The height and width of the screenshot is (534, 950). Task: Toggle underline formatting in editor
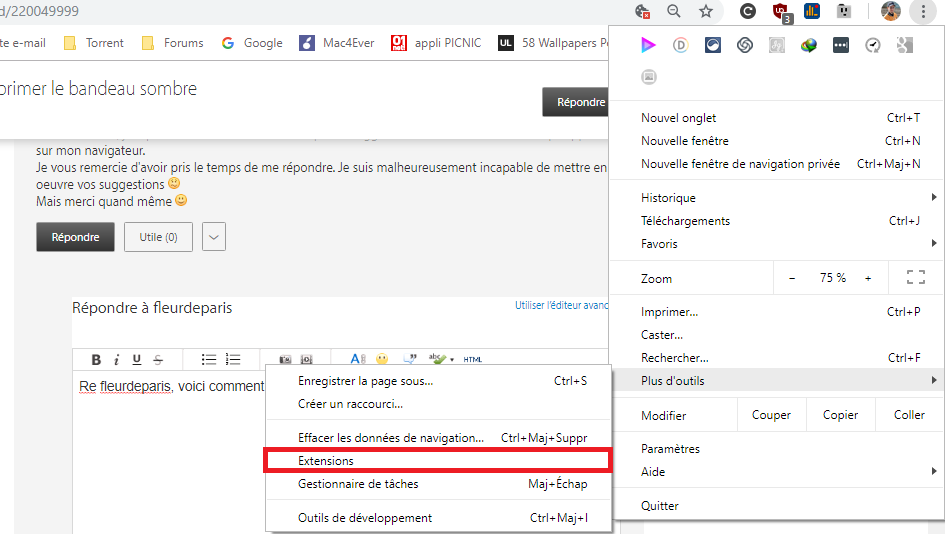(137, 360)
